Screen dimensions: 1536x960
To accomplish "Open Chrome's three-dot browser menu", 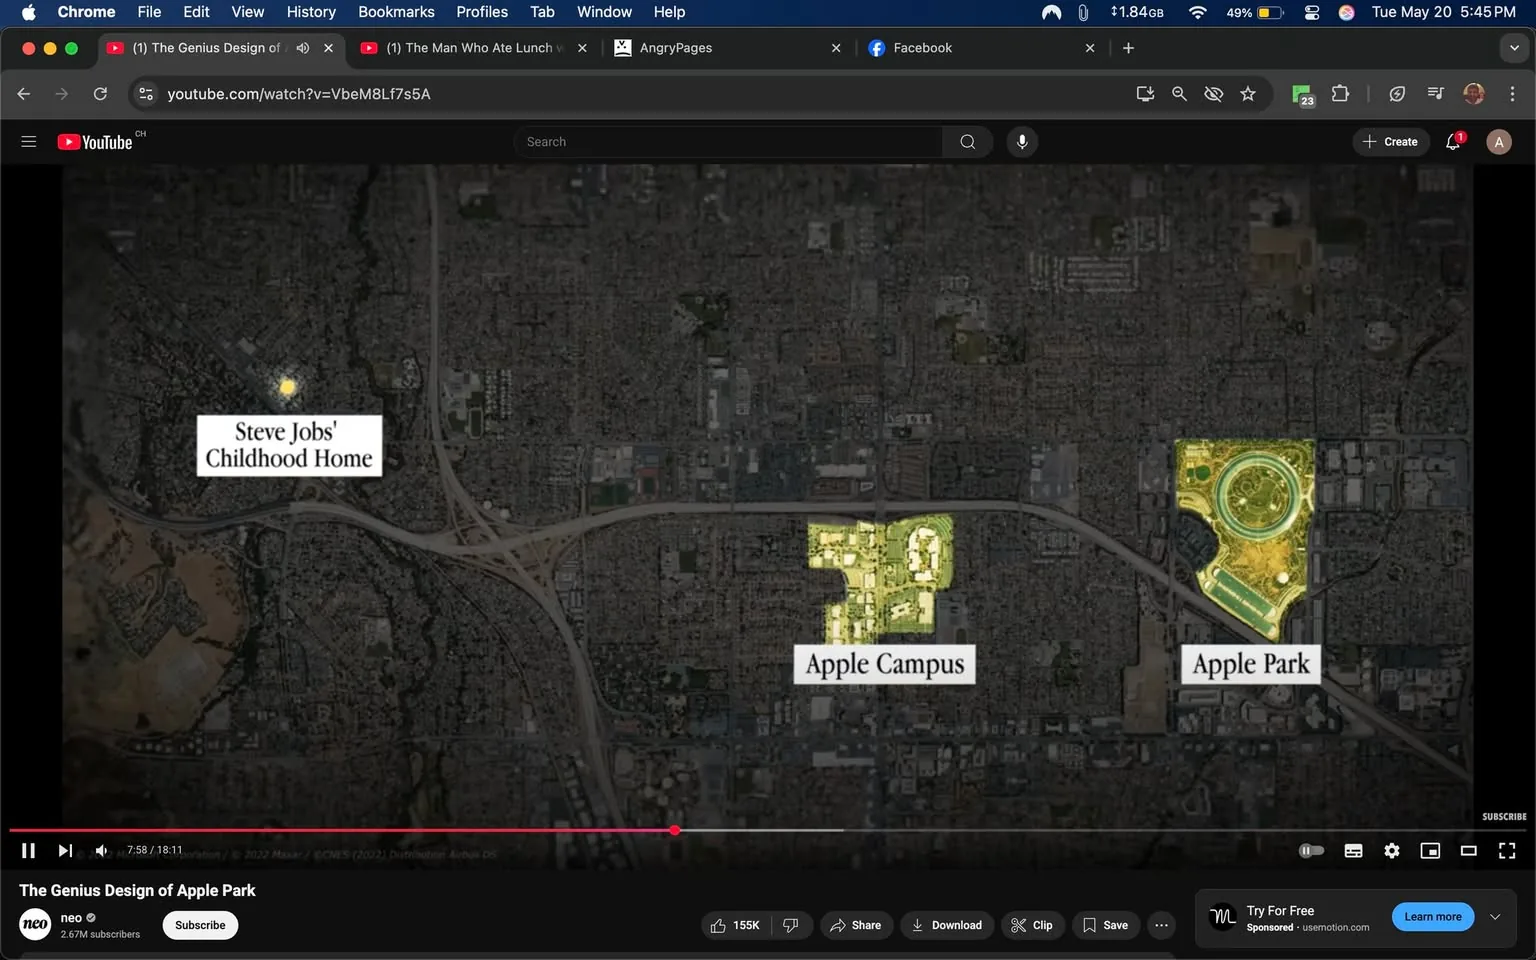I will 1513,93.
